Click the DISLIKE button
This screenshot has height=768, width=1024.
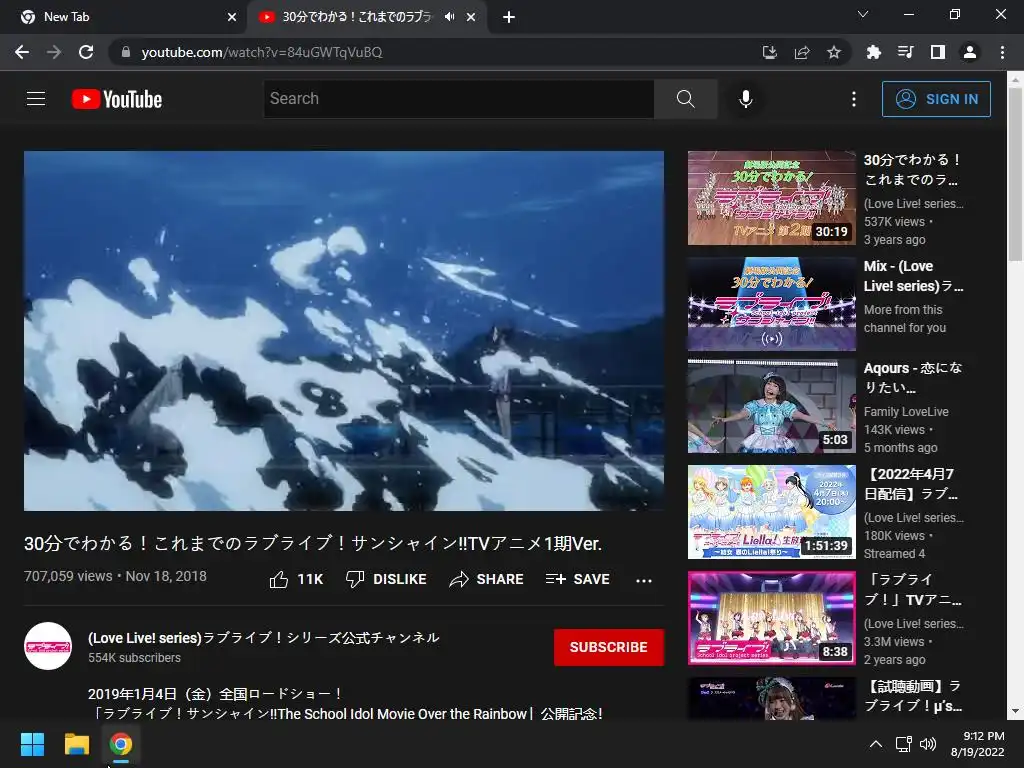(386, 579)
